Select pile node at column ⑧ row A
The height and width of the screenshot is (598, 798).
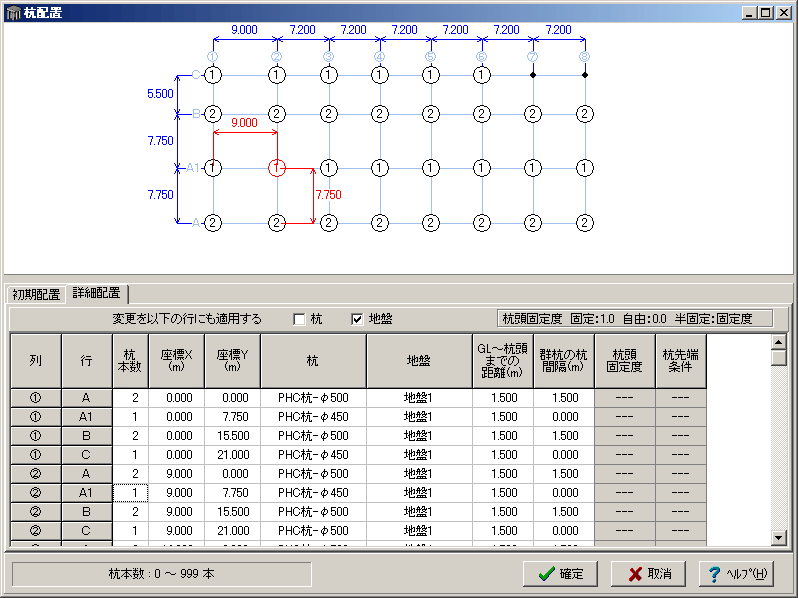(585, 223)
